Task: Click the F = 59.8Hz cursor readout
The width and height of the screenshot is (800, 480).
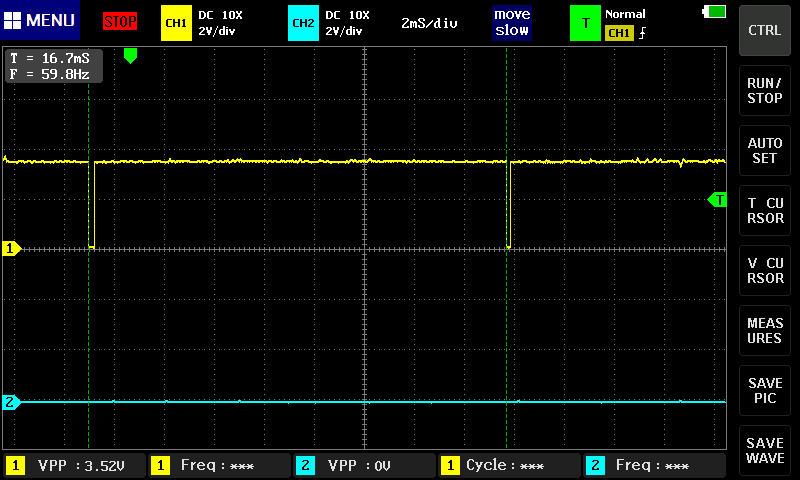Action: 50,74
